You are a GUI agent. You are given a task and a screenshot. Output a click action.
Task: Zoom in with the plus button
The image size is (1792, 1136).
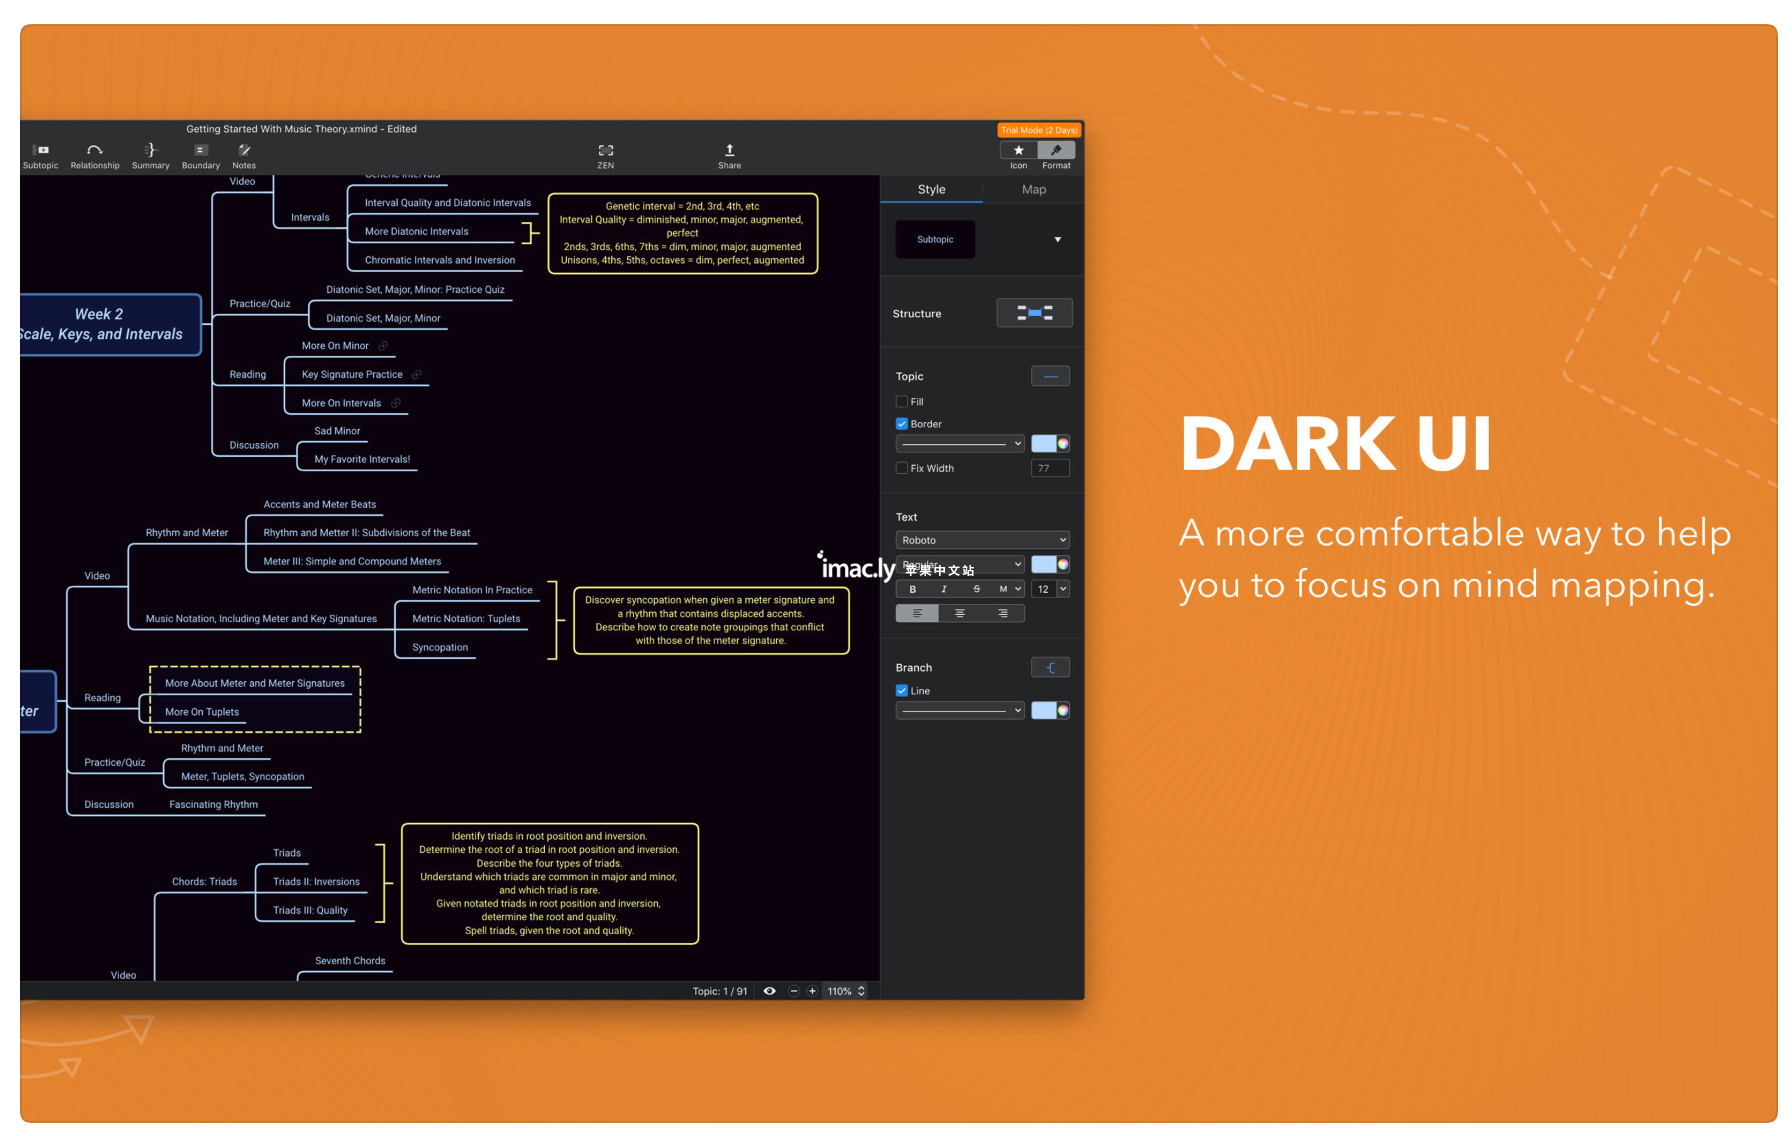[x=812, y=991]
